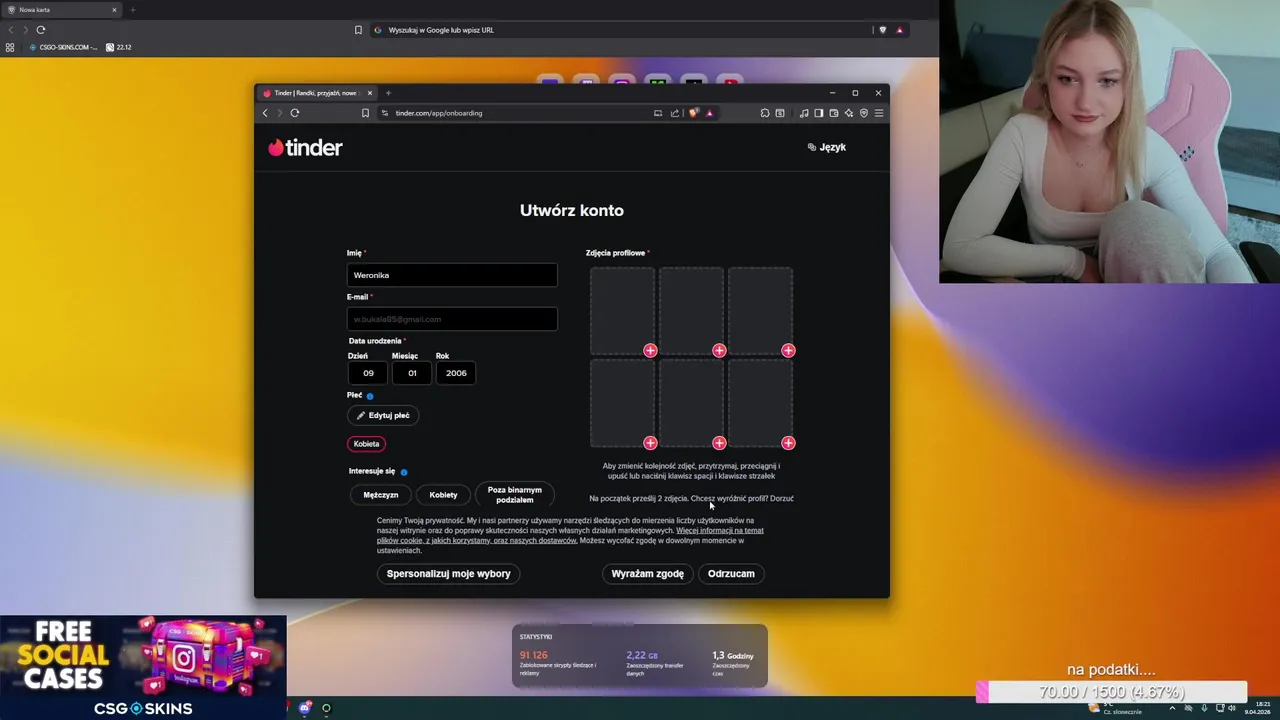Add a photo to the bottom-left profile slot
1280x720 pixels.
650,443
